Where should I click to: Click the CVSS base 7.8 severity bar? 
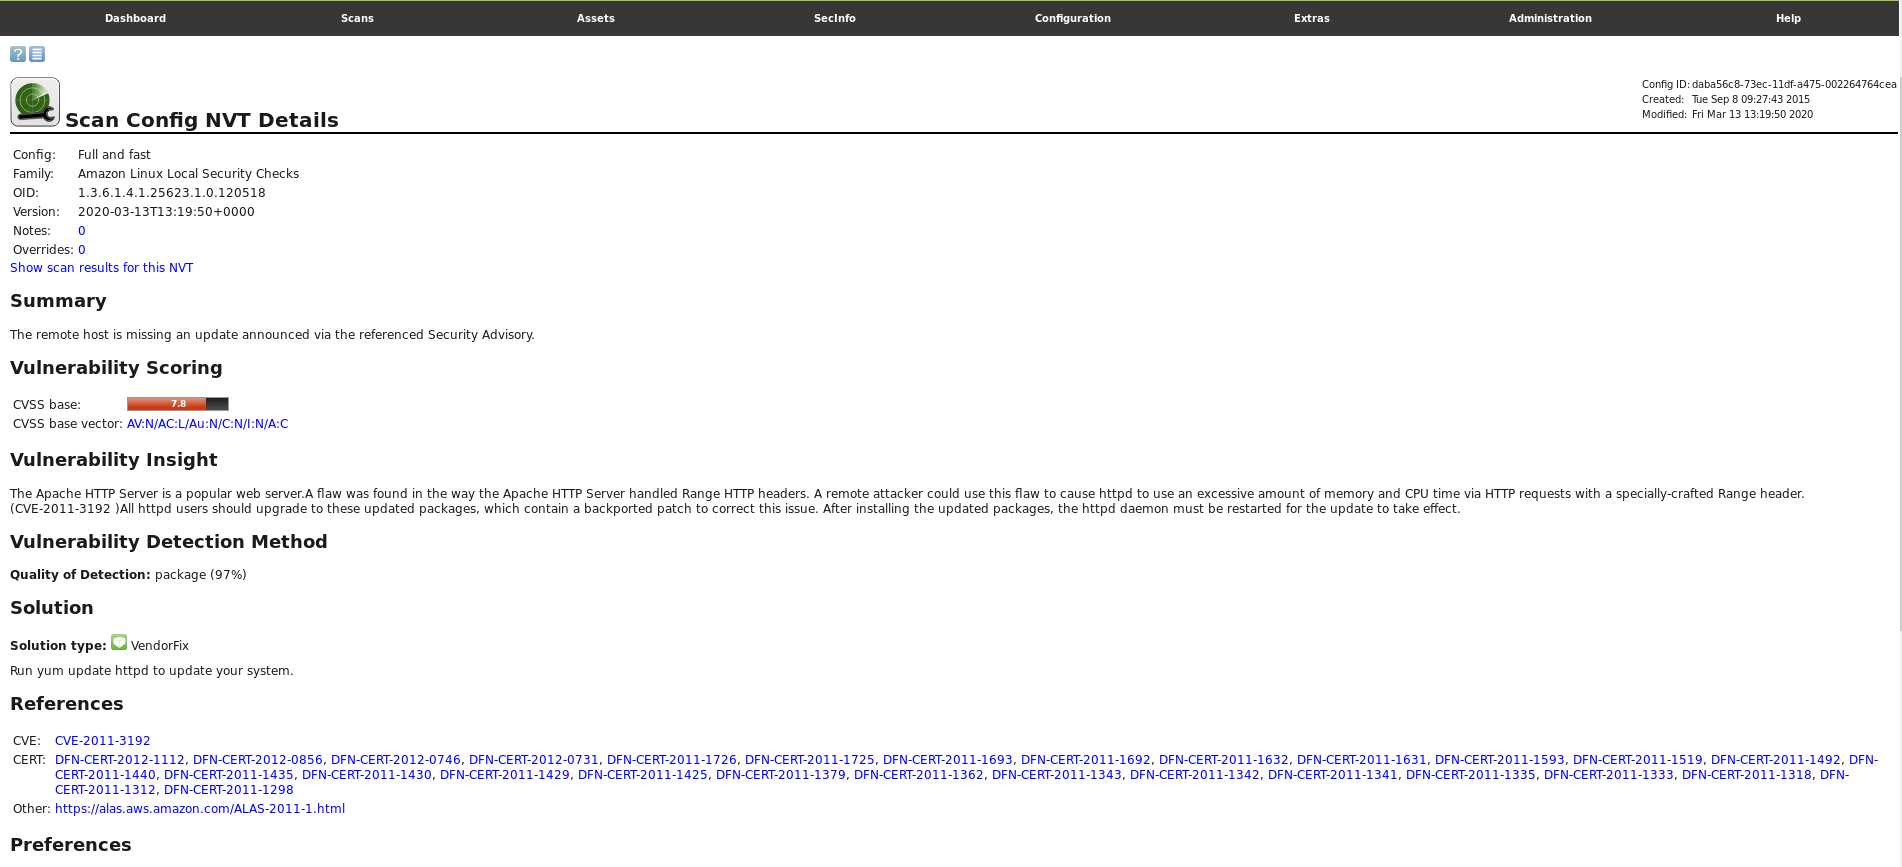pyautogui.click(x=178, y=404)
